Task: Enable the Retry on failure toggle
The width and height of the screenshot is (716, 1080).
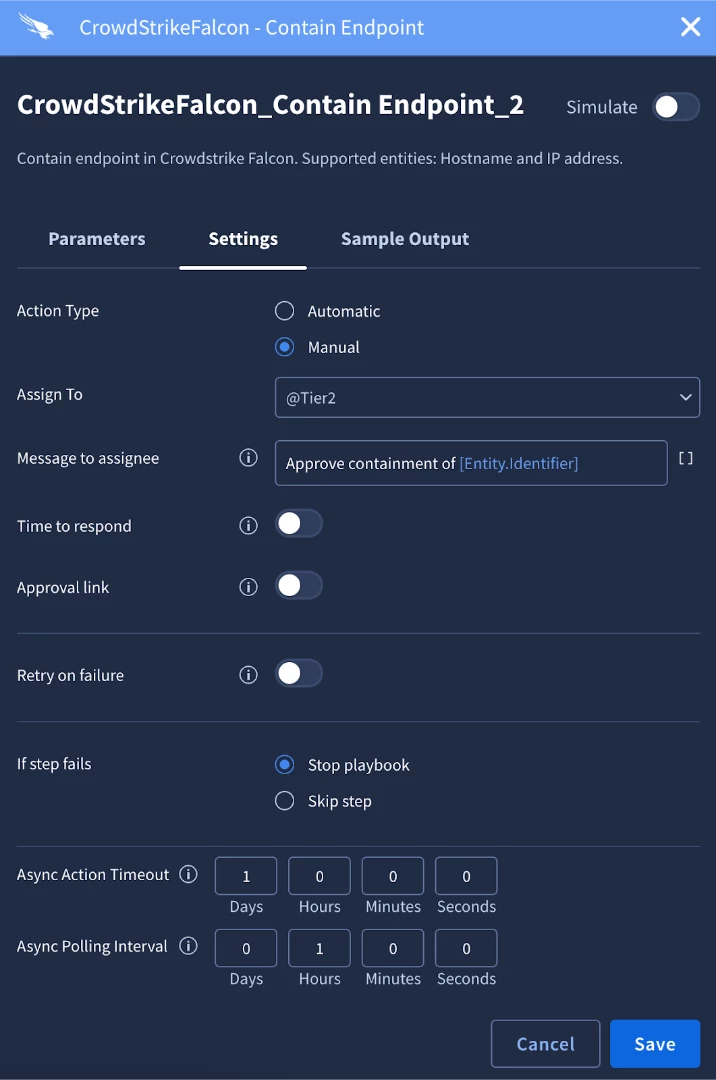Action: [299, 674]
